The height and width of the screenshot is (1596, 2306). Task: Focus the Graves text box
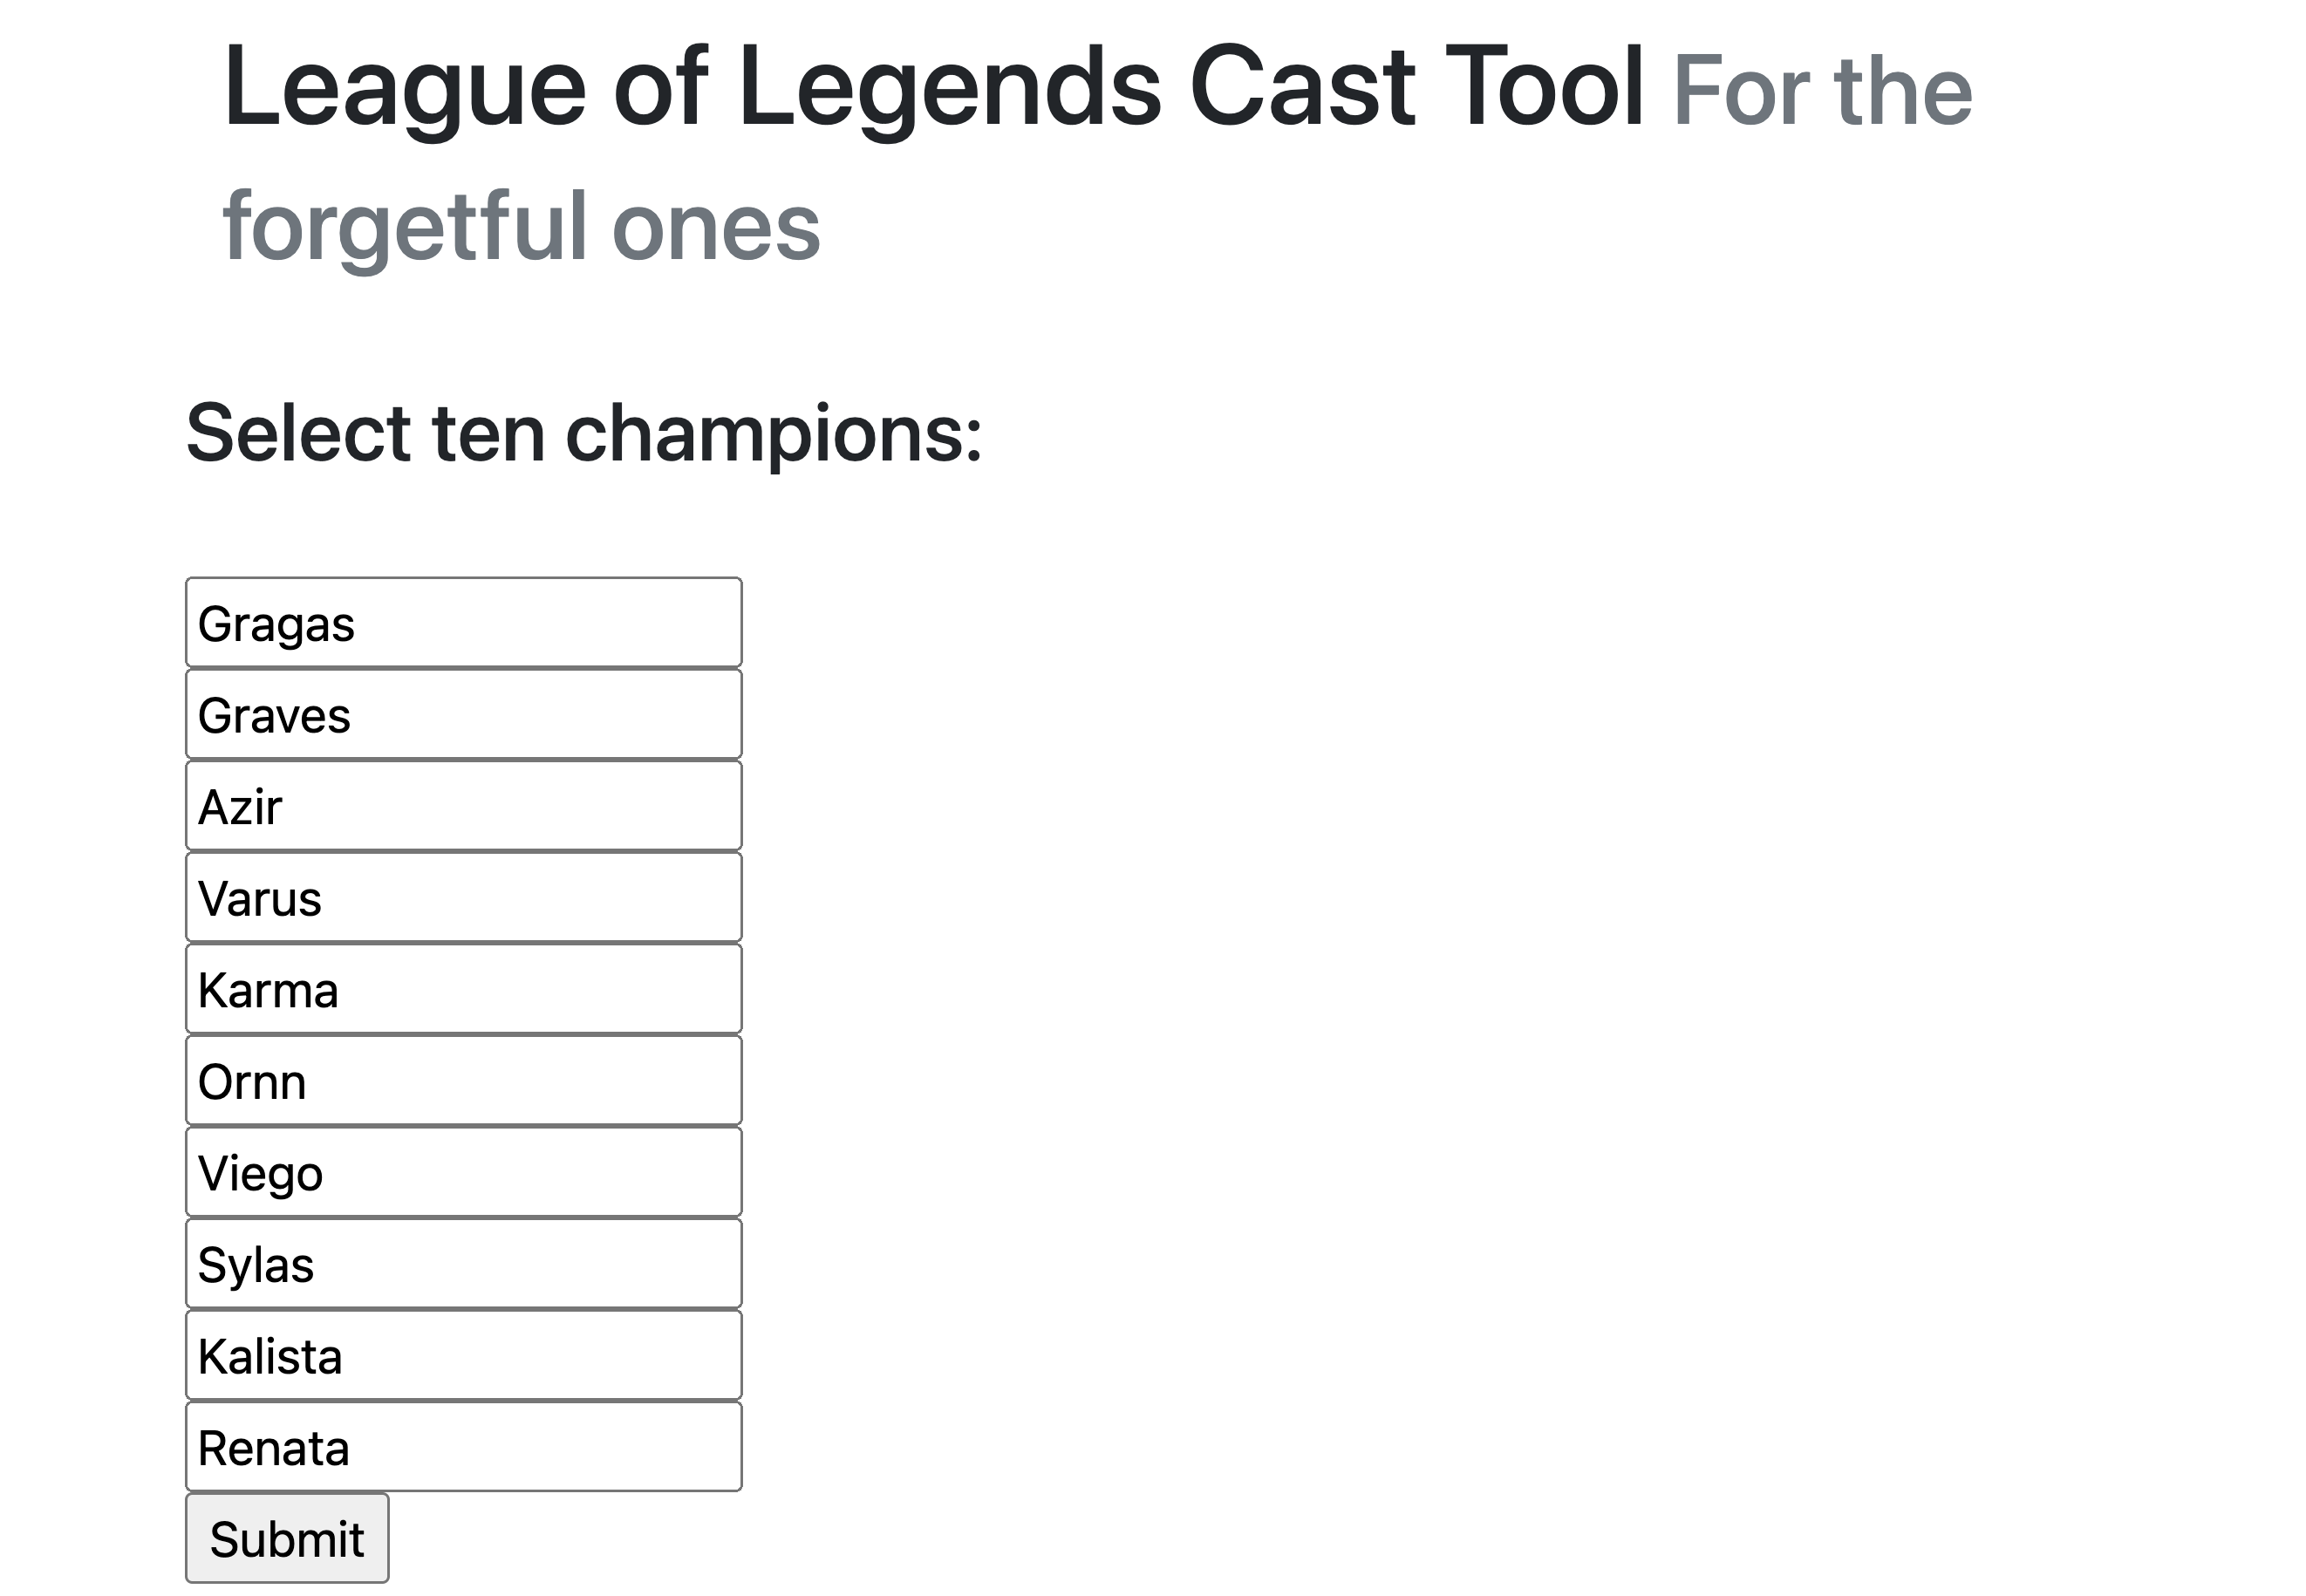(463, 715)
